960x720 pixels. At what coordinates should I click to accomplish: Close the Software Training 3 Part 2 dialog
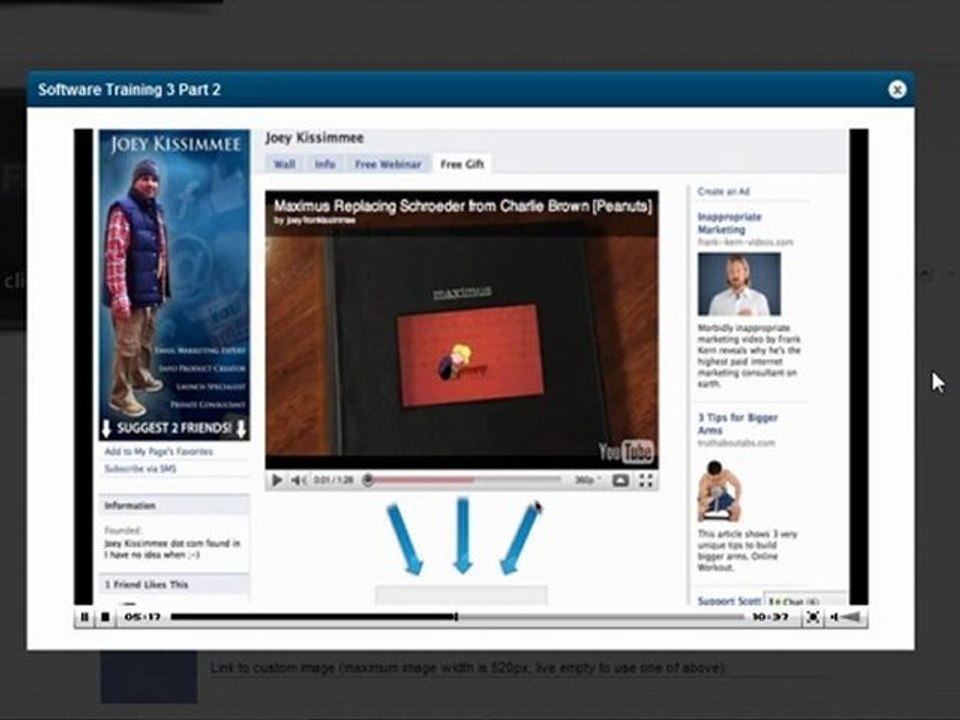click(897, 90)
